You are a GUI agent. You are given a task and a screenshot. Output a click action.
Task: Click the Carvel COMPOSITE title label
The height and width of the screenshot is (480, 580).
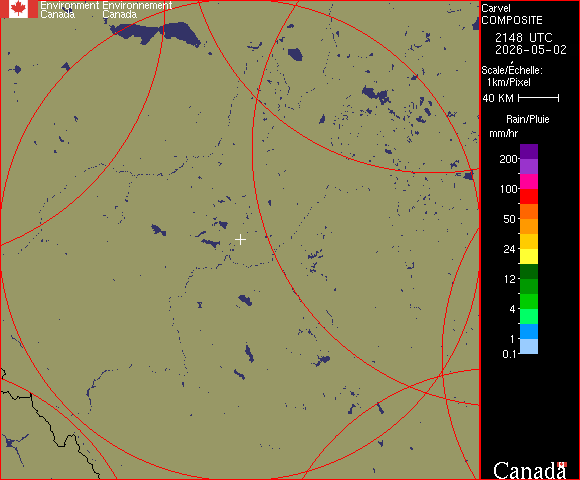pyautogui.click(x=512, y=14)
